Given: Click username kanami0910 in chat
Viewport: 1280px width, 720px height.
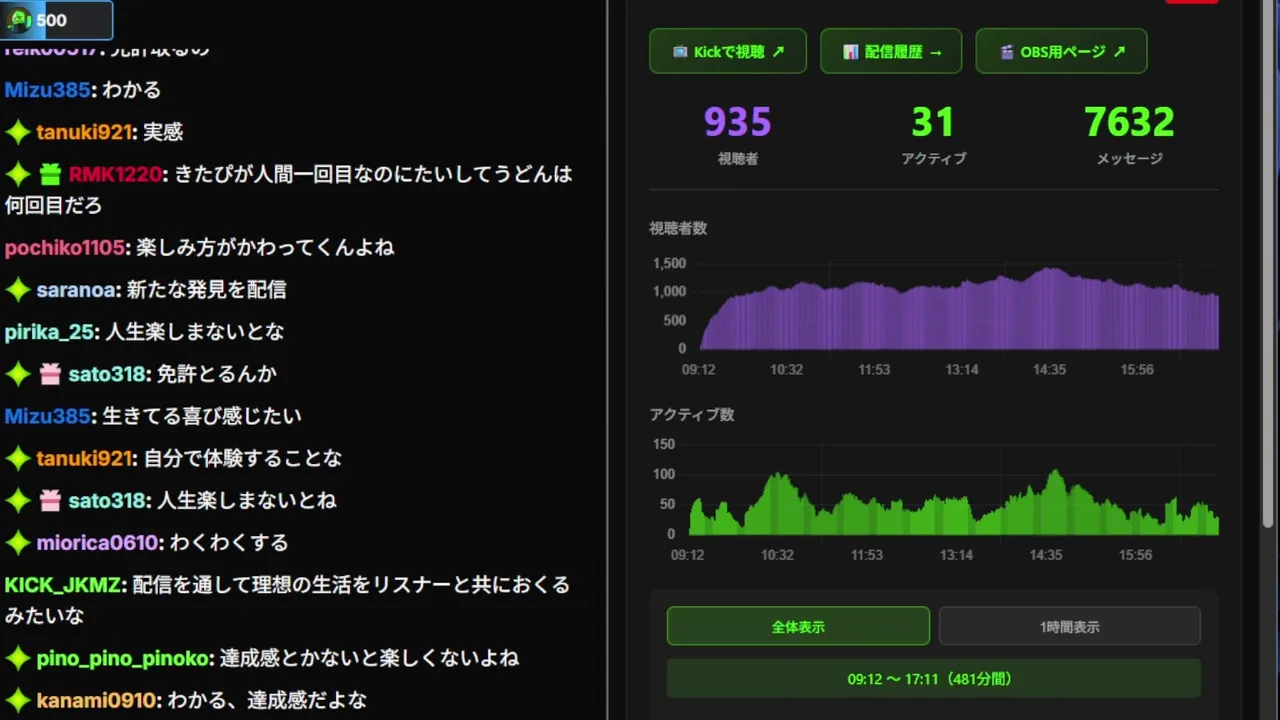Looking at the screenshot, I should pos(95,700).
